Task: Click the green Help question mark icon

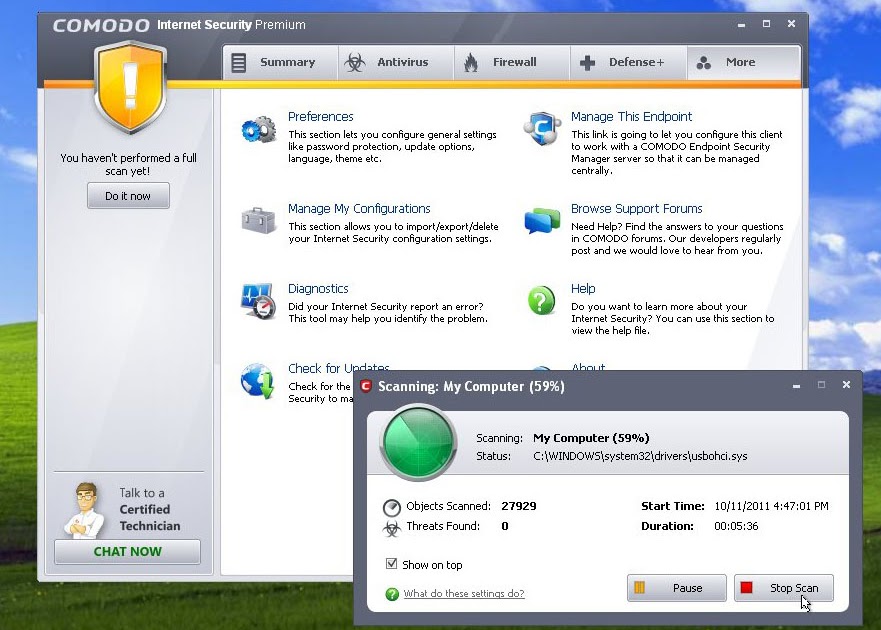Action: [x=542, y=300]
